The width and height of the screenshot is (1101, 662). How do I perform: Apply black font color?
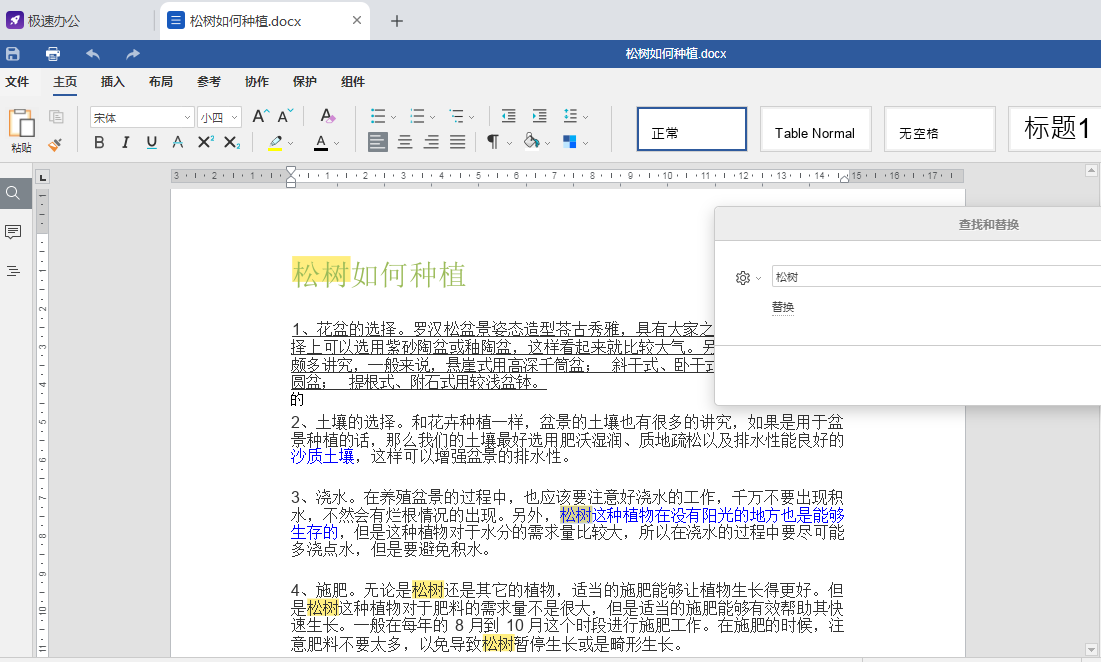[321, 143]
